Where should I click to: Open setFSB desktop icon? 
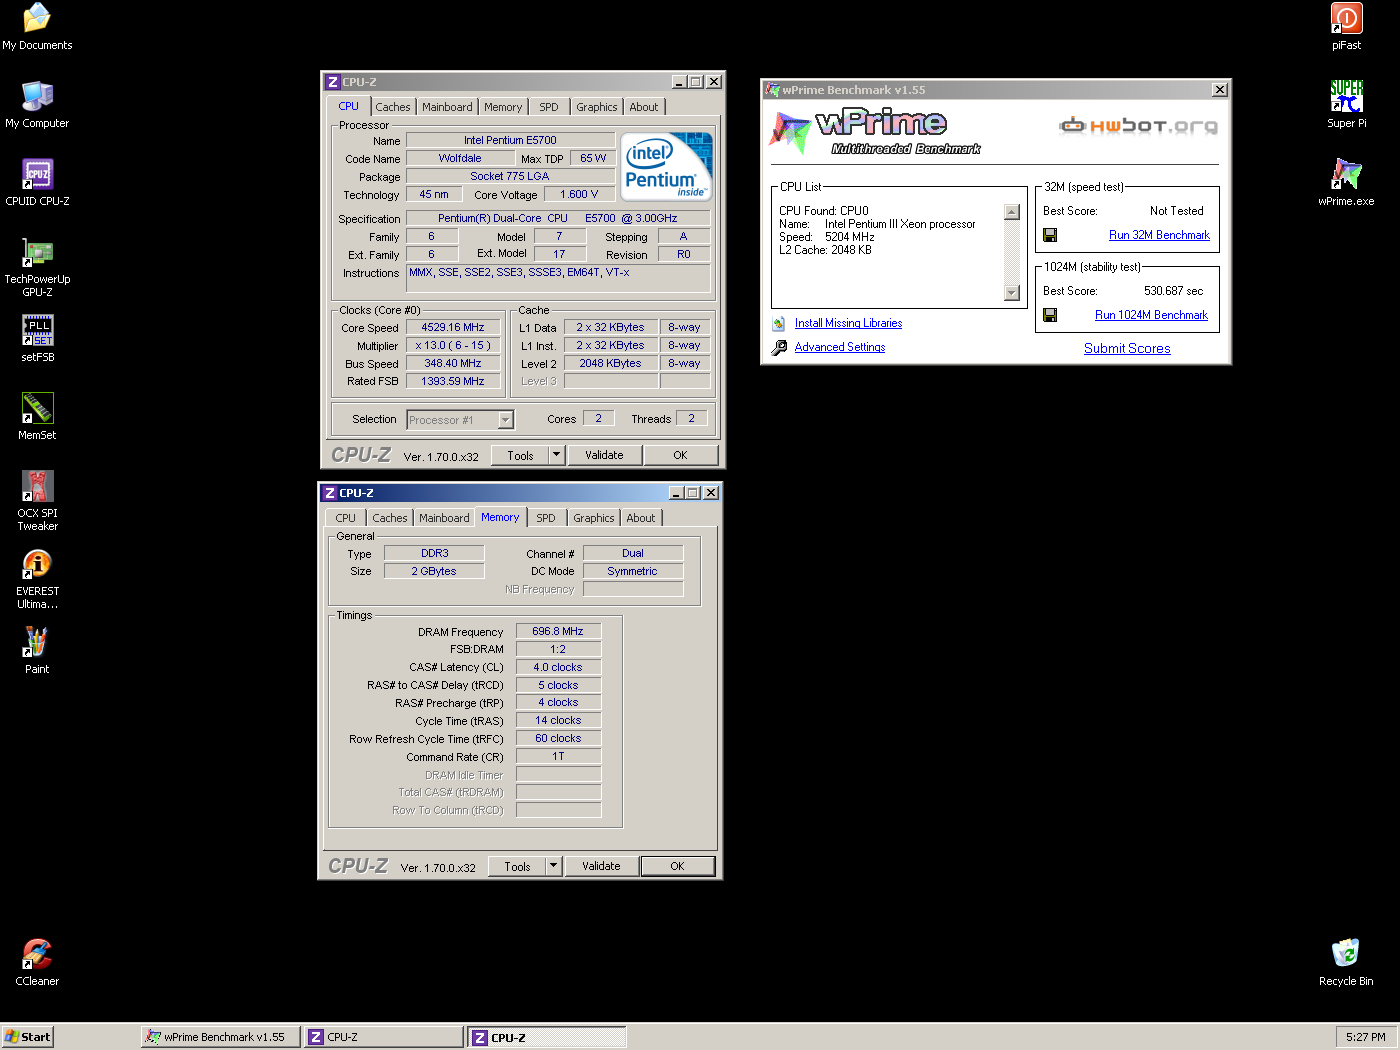[37, 338]
